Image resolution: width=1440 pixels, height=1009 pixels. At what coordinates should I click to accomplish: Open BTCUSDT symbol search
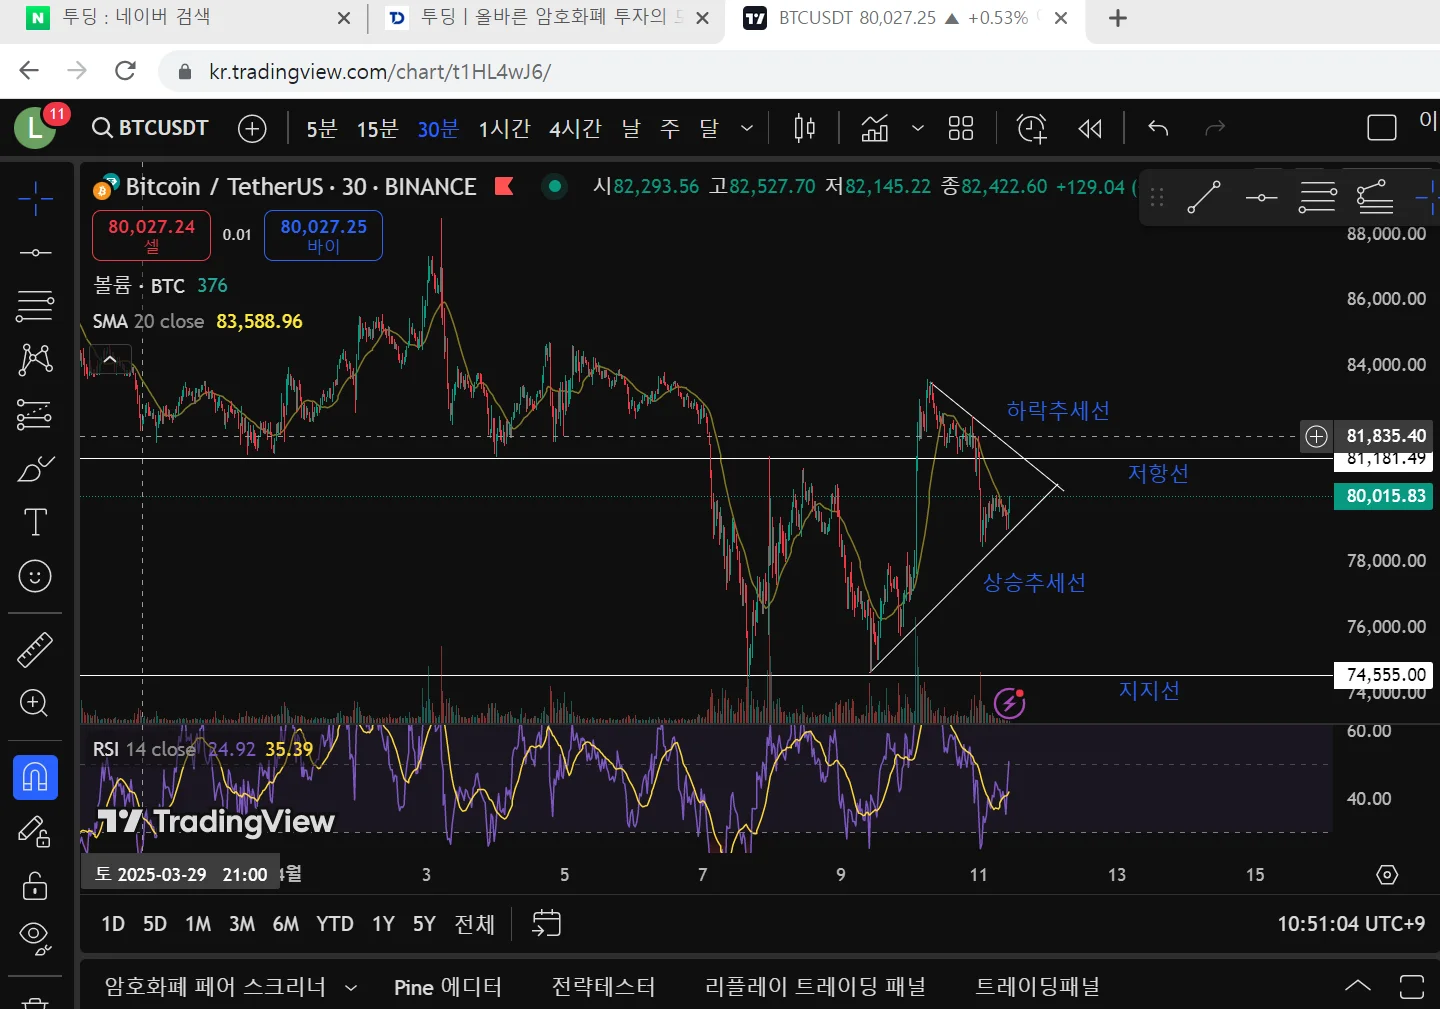pyautogui.click(x=150, y=128)
